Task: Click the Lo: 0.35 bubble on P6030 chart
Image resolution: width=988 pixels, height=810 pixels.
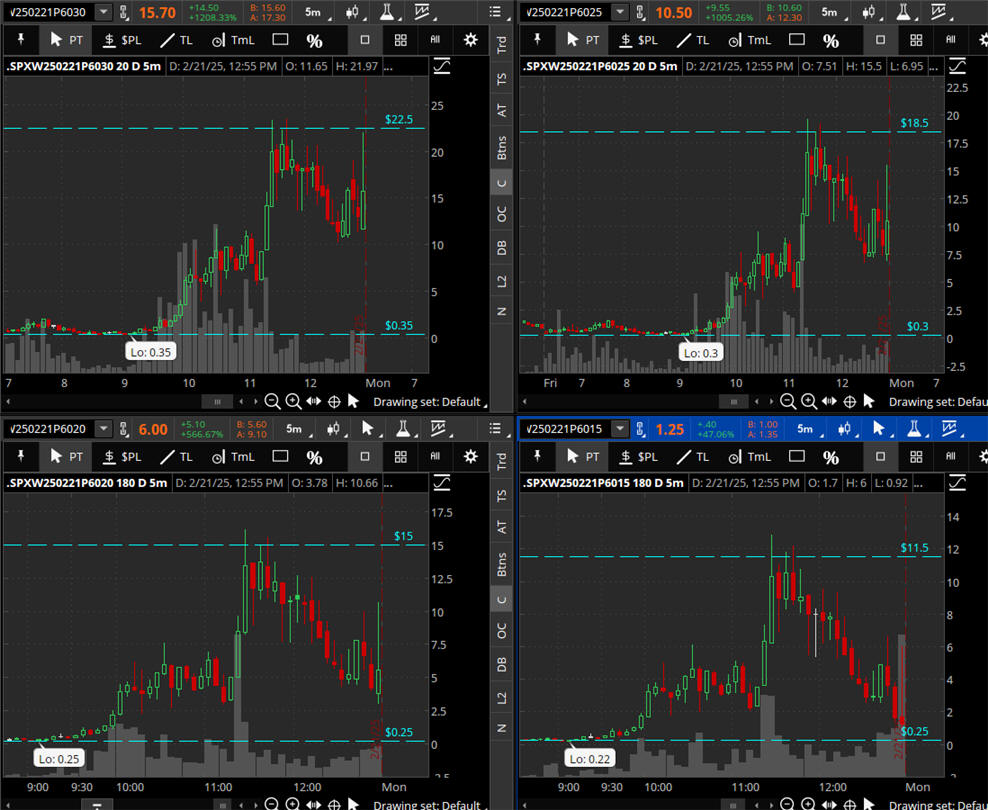Action: pyautogui.click(x=151, y=351)
